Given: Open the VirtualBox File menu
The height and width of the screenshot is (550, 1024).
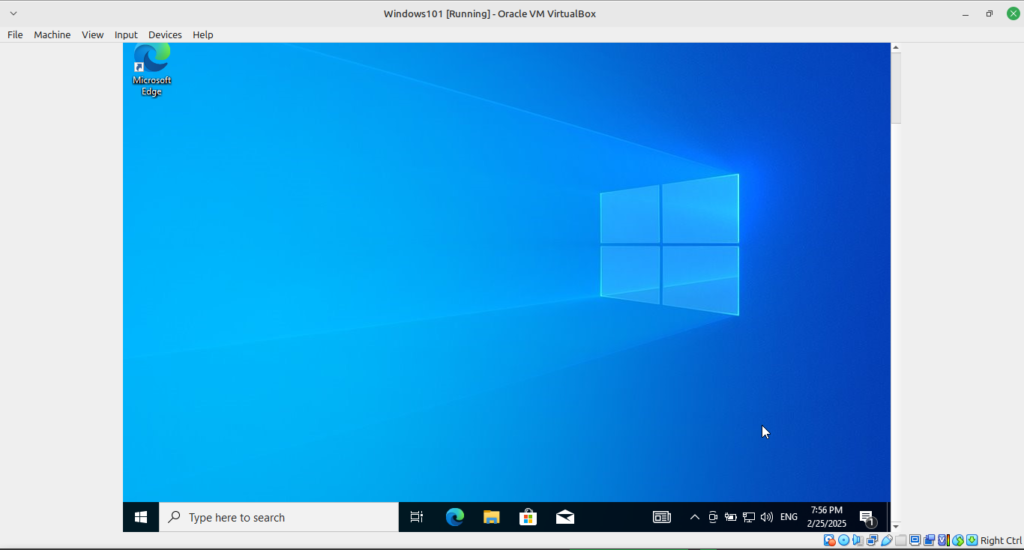Looking at the screenshot, I should click(x=15, y=35).
